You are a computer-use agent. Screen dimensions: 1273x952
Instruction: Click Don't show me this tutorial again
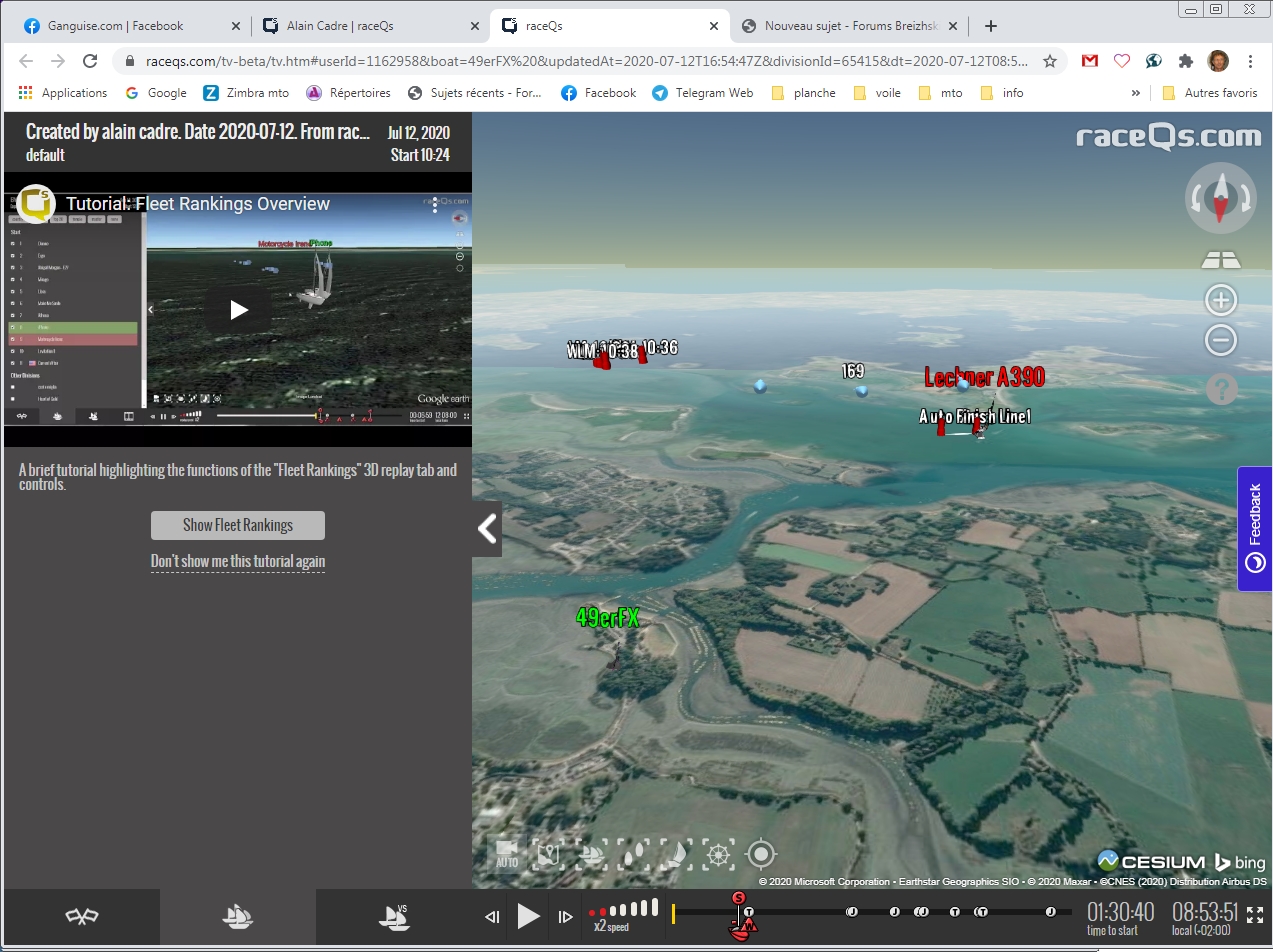[238, 561]
